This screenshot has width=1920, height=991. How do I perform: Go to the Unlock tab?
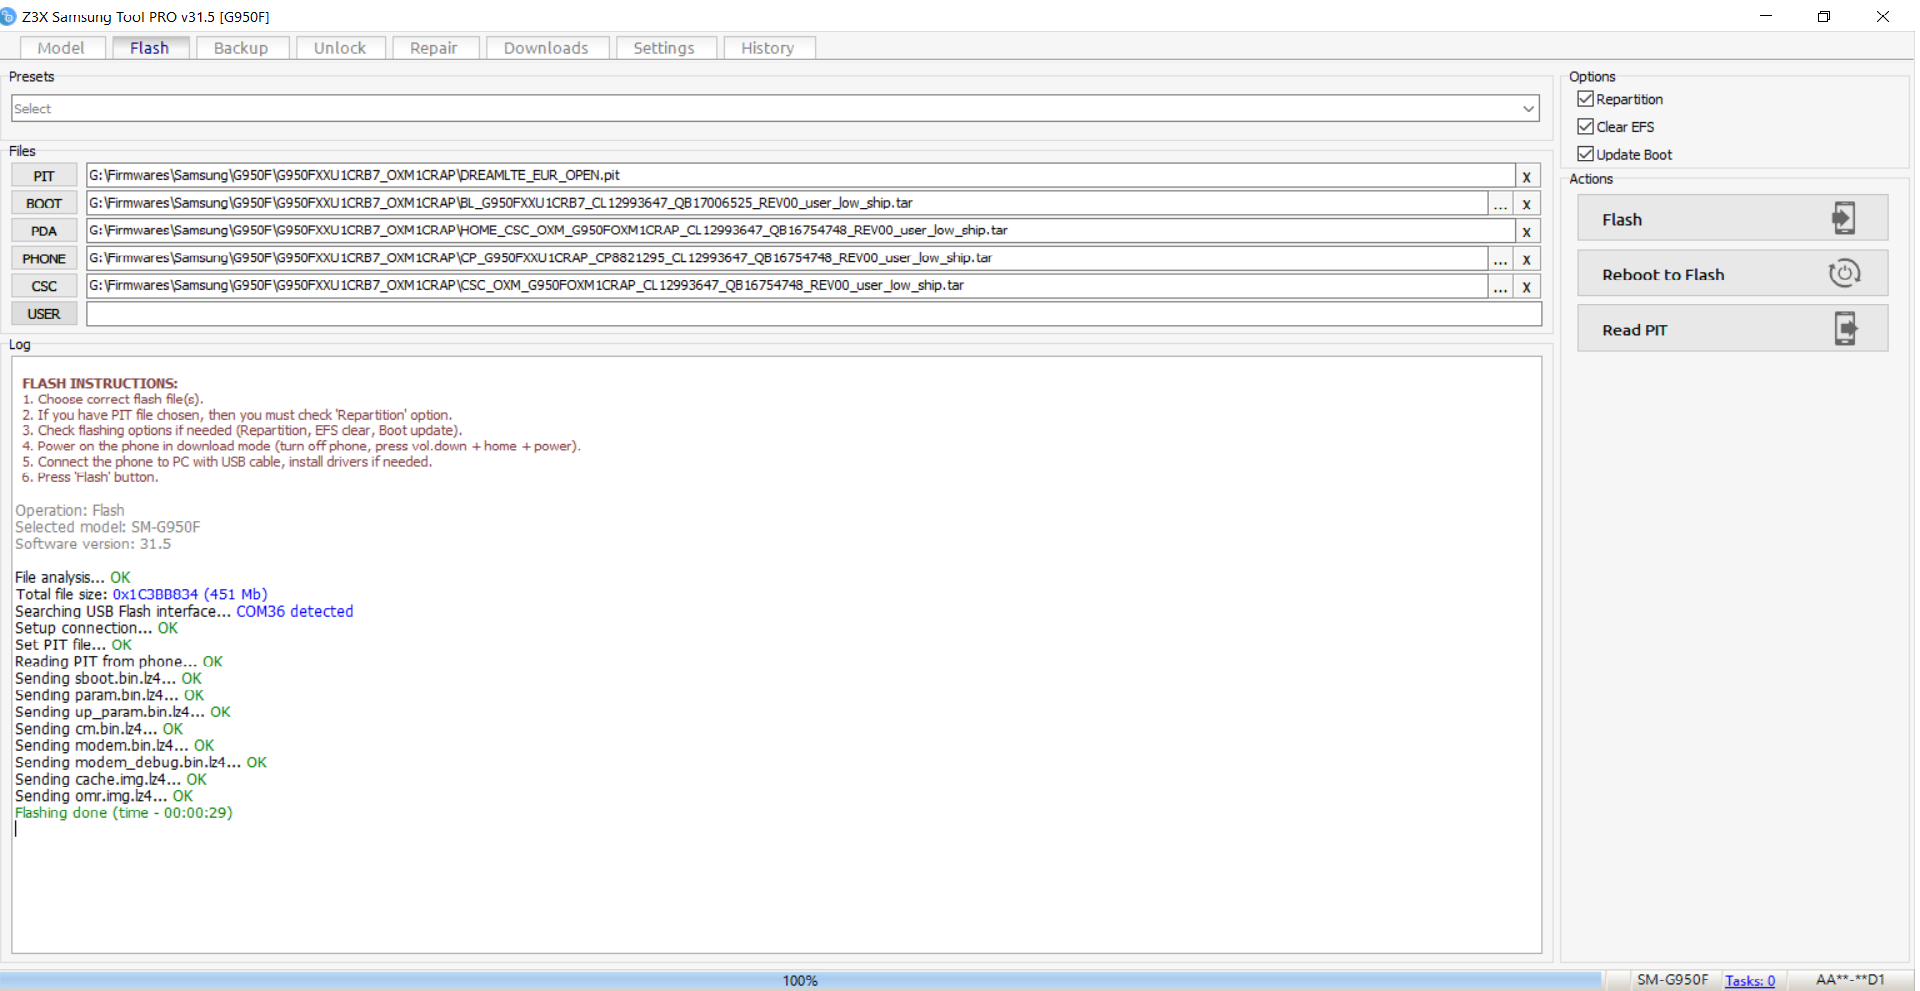[x=339, y=48]
